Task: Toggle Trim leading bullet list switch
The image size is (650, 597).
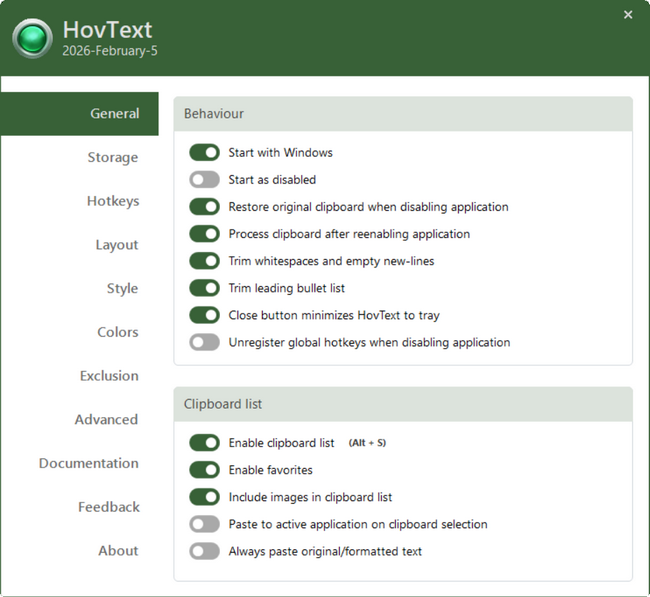Action: point(204,288)
